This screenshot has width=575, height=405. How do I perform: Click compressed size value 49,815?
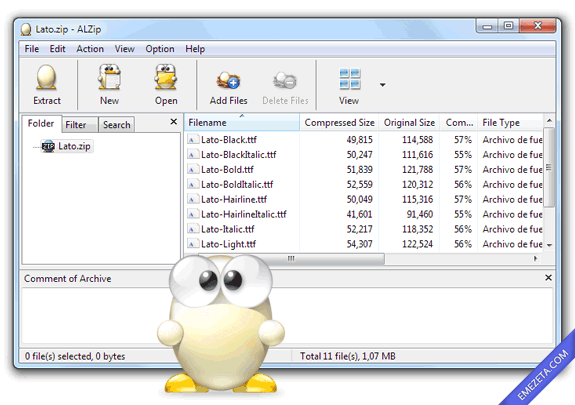[x=359, y=140]
